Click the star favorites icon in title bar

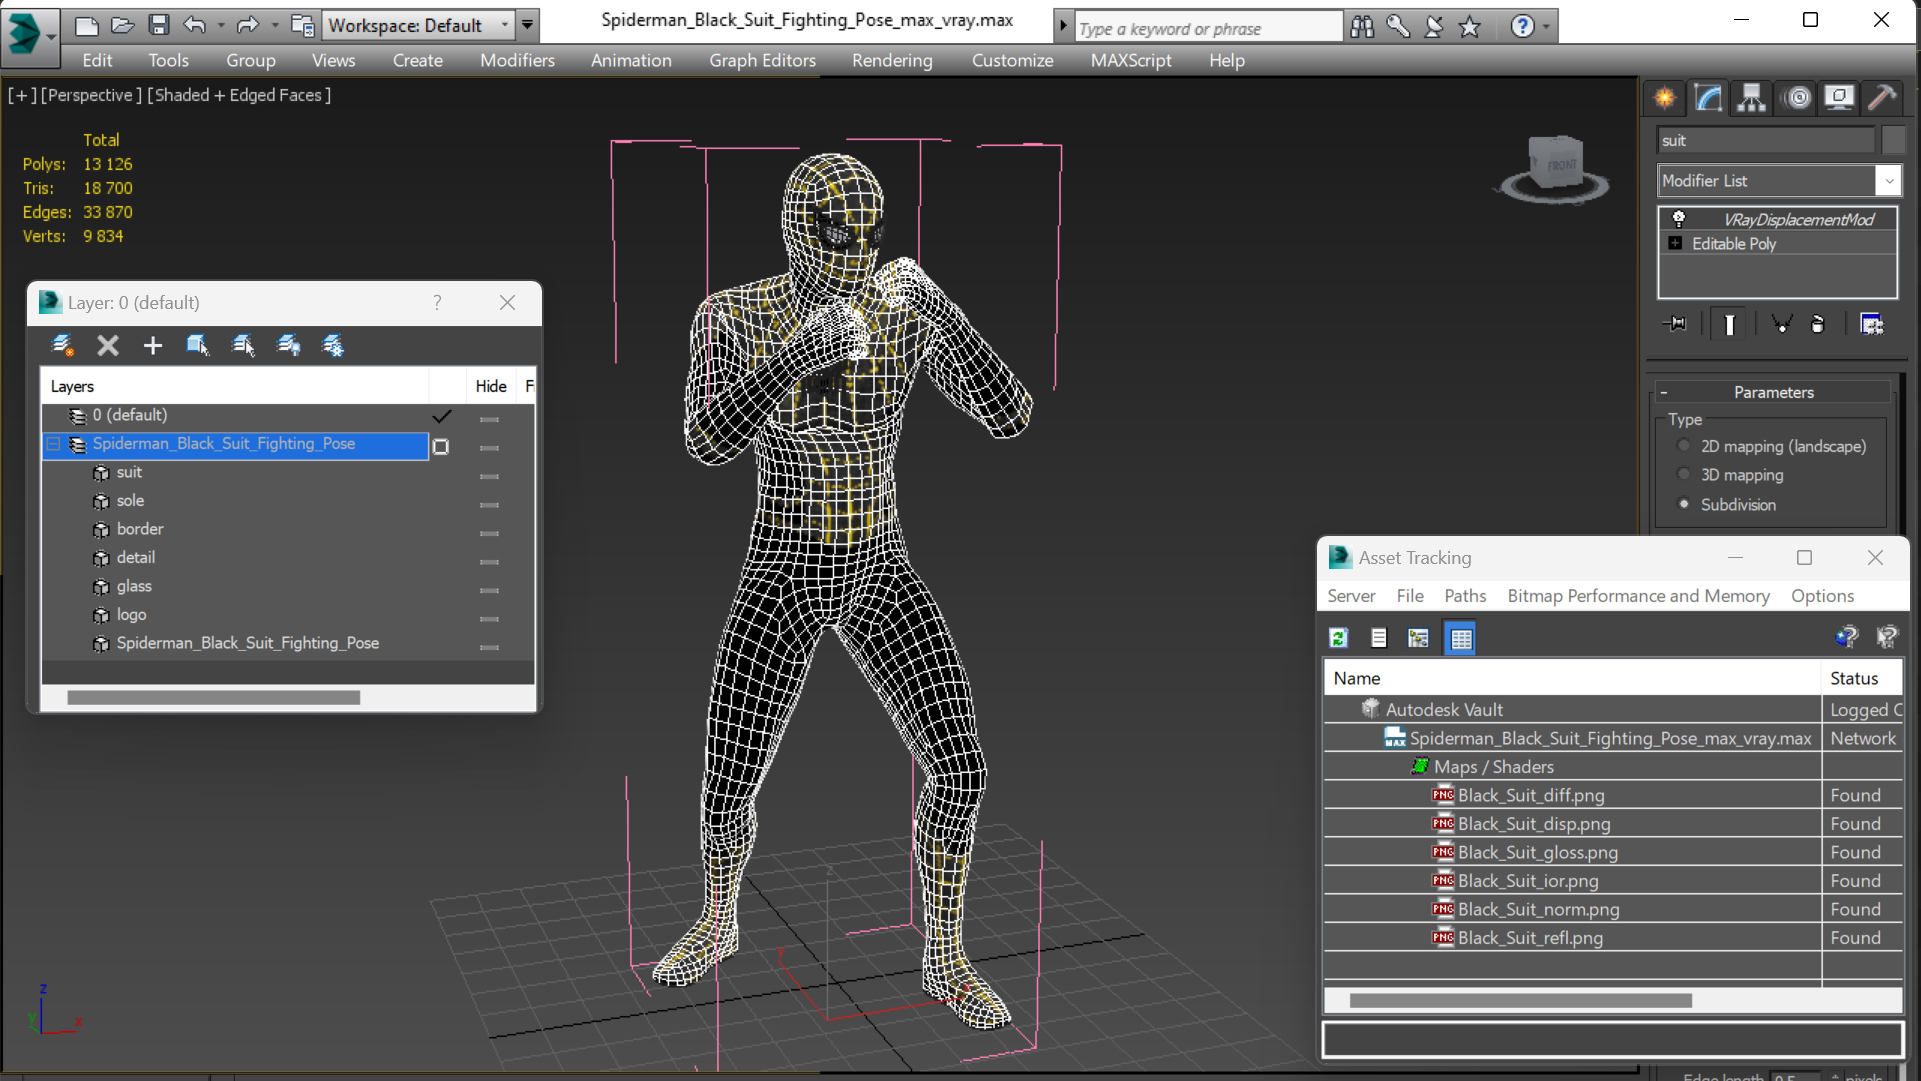click(x=1469, y=27)
